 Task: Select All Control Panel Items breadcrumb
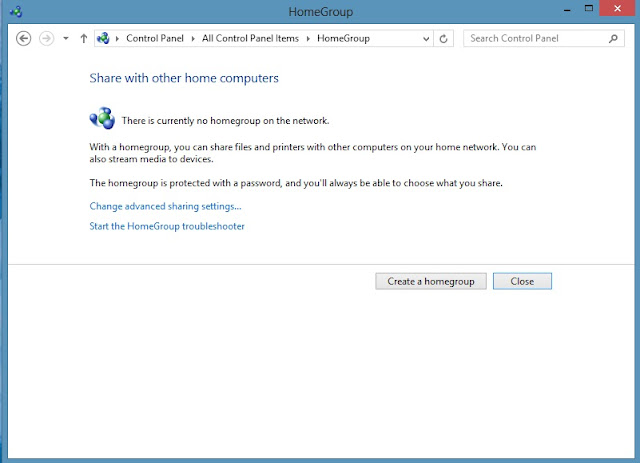pos(250,38)
